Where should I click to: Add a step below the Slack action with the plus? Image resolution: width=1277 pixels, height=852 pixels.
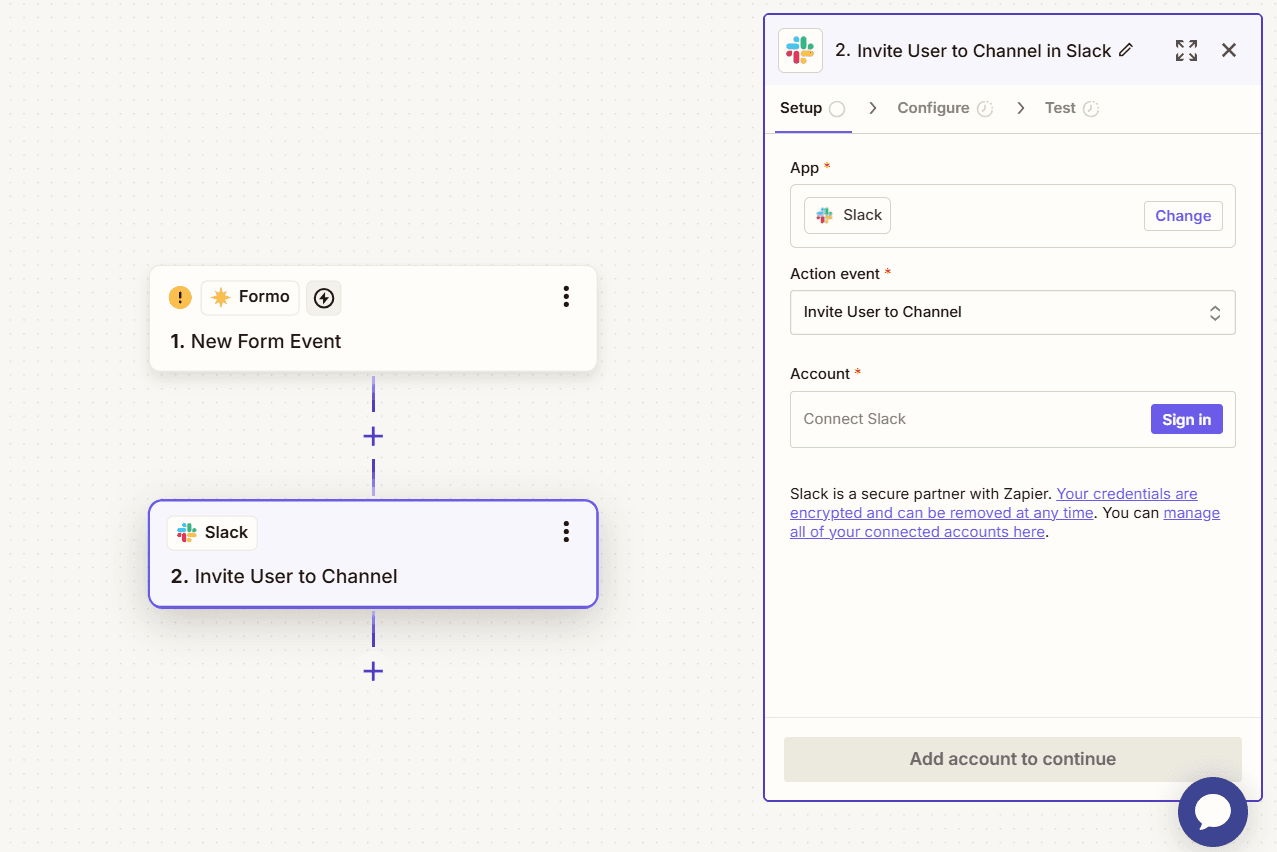pos(373,671)
